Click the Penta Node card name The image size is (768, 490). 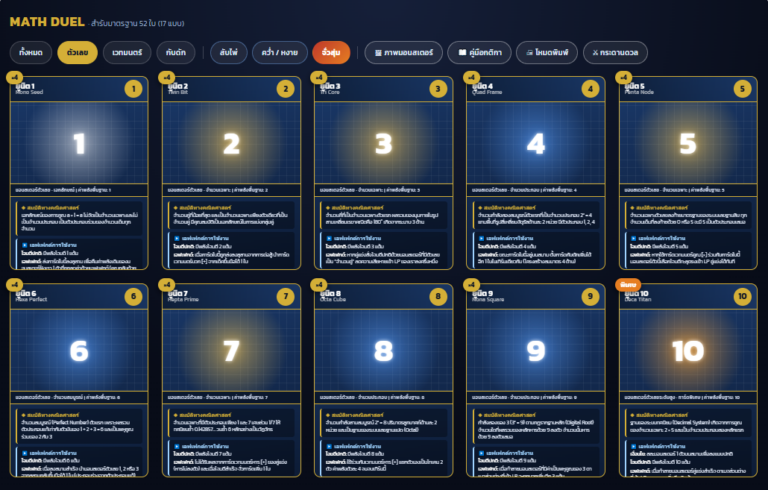[639, 92]
